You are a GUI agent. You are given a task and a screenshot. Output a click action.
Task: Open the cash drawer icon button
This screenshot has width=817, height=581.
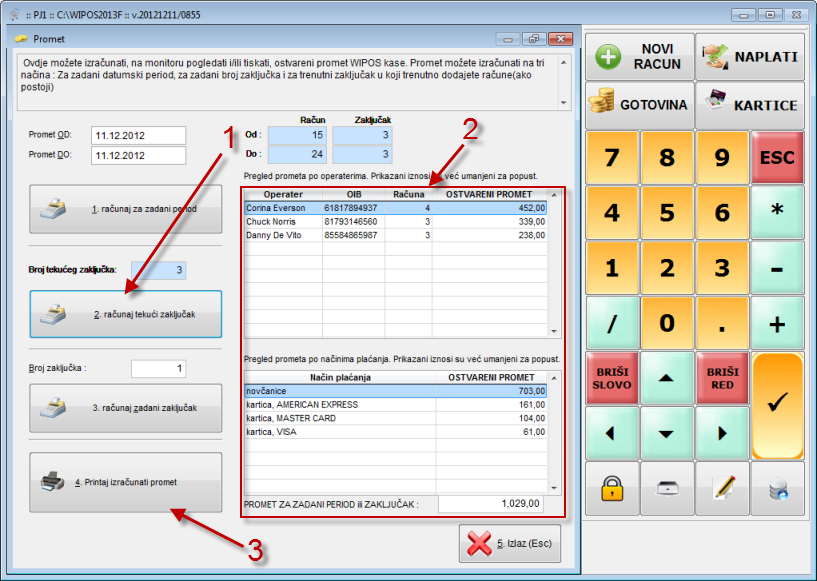point(667,489)
